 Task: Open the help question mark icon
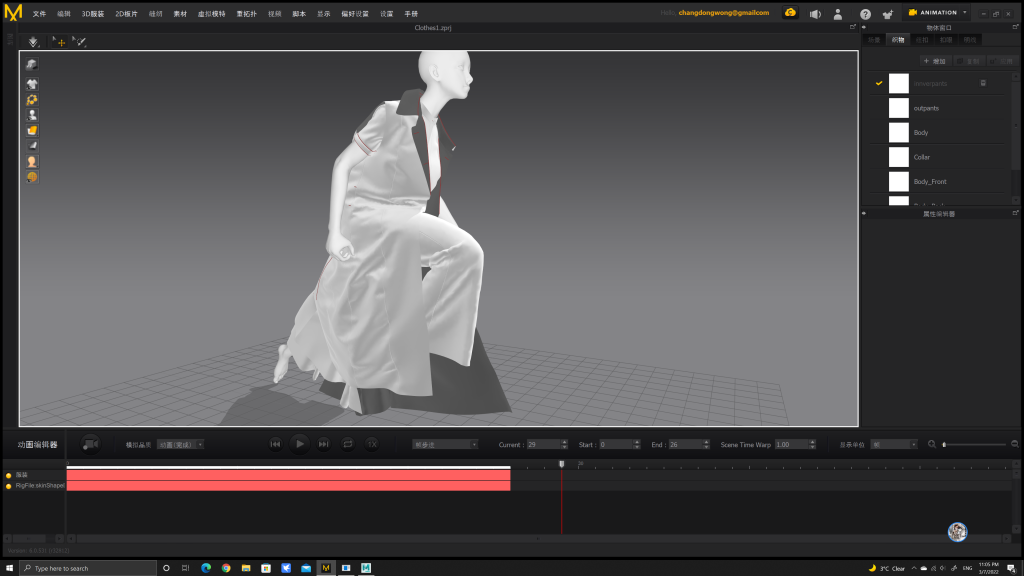(865, 14)
